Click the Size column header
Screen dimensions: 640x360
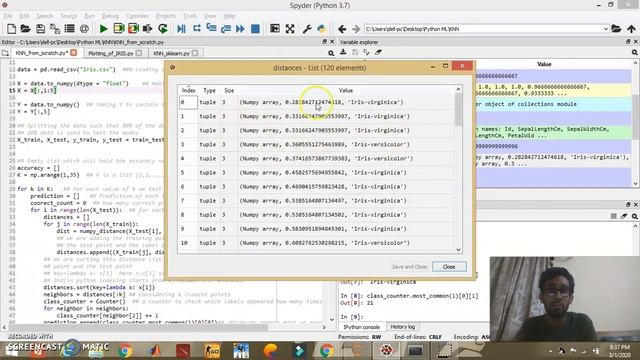(229, 91)
